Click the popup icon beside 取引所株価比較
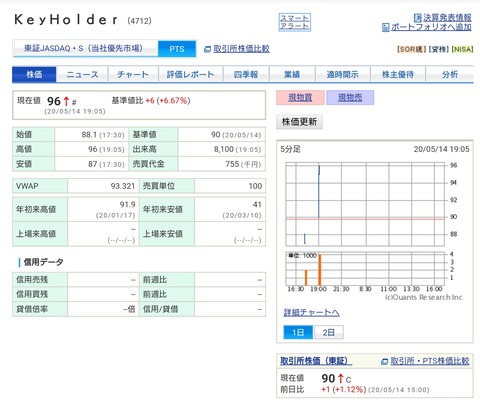 click(x=207, y=49)
